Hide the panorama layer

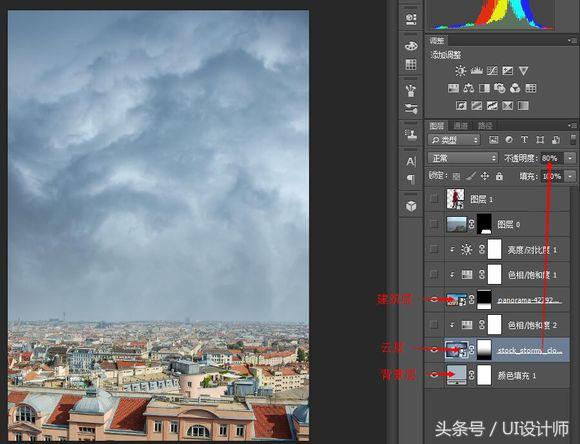click(x=434, y=299)
